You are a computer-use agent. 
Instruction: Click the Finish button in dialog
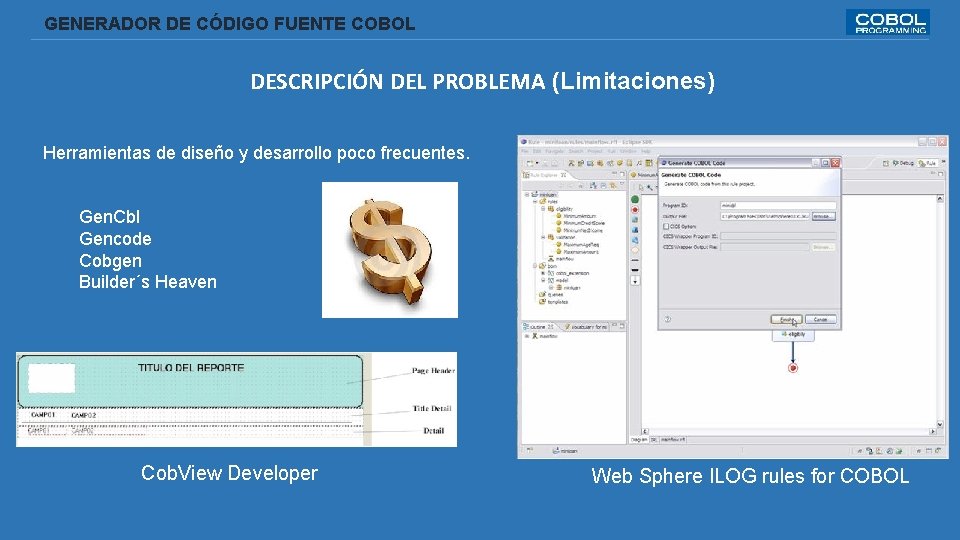(786, 320)
